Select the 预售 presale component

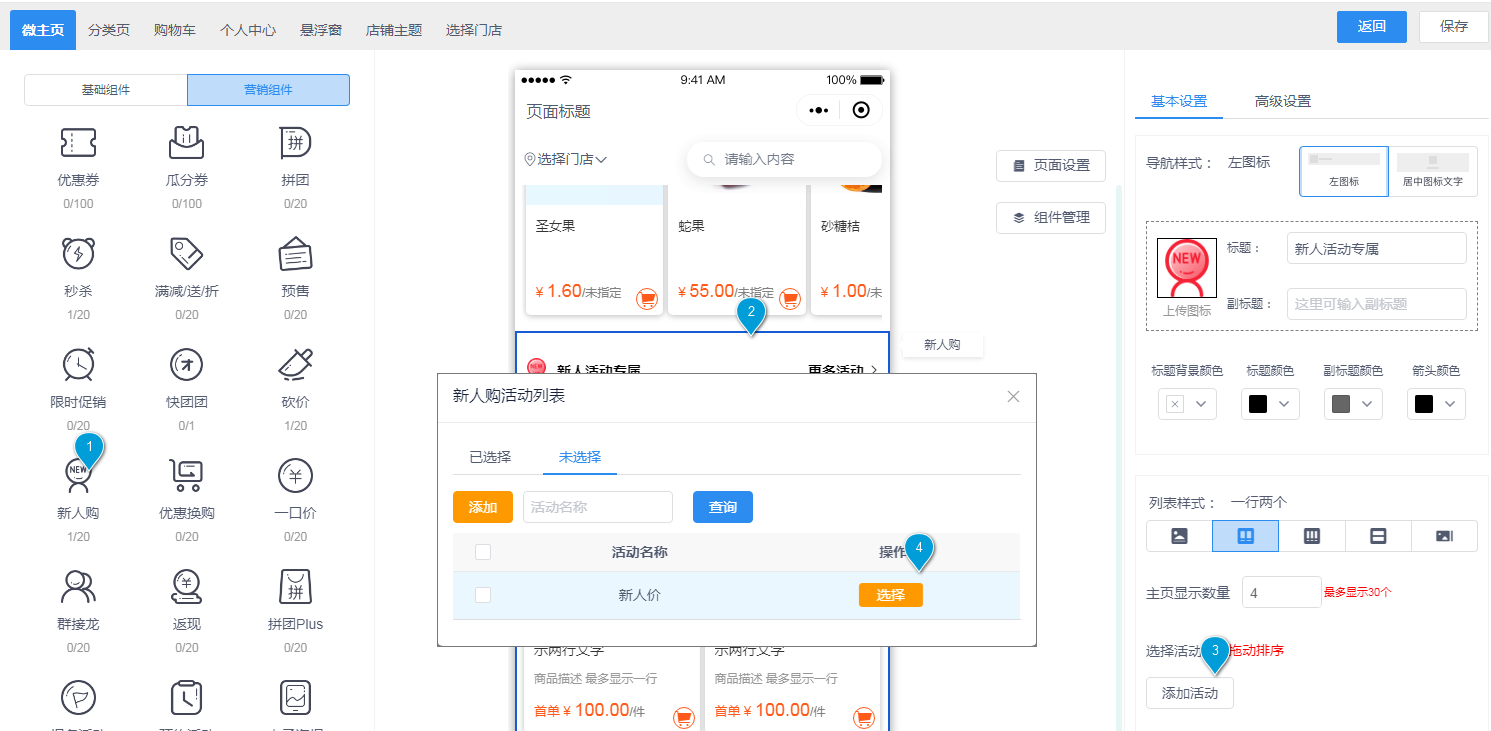pos(295,254)
